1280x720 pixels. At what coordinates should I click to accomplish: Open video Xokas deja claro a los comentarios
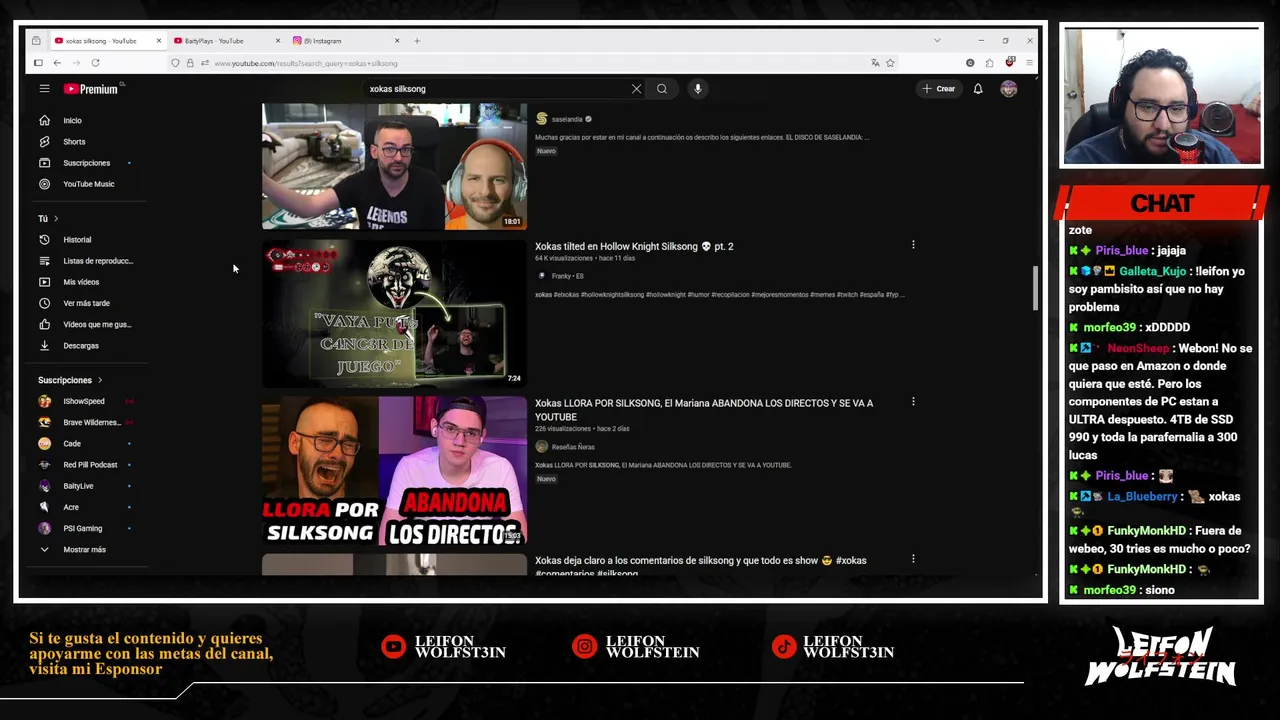coord(700,566)
